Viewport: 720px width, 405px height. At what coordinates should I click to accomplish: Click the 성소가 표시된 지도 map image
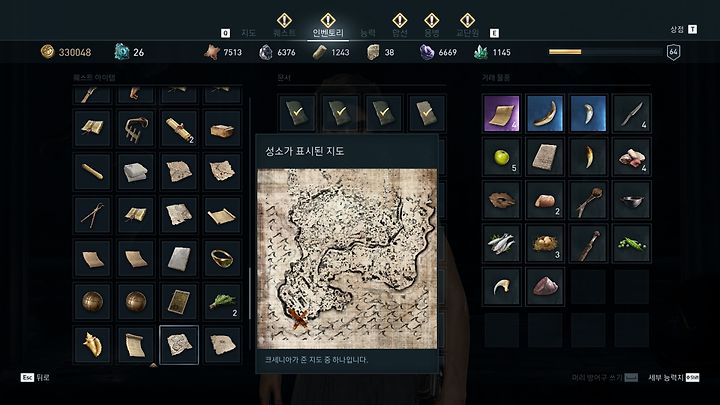point(347,259)
